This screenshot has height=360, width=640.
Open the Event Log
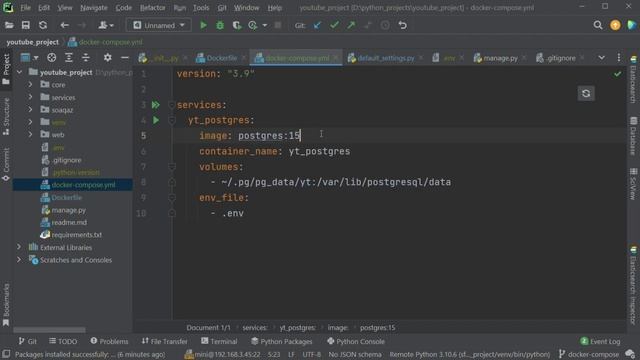point(600,342)
